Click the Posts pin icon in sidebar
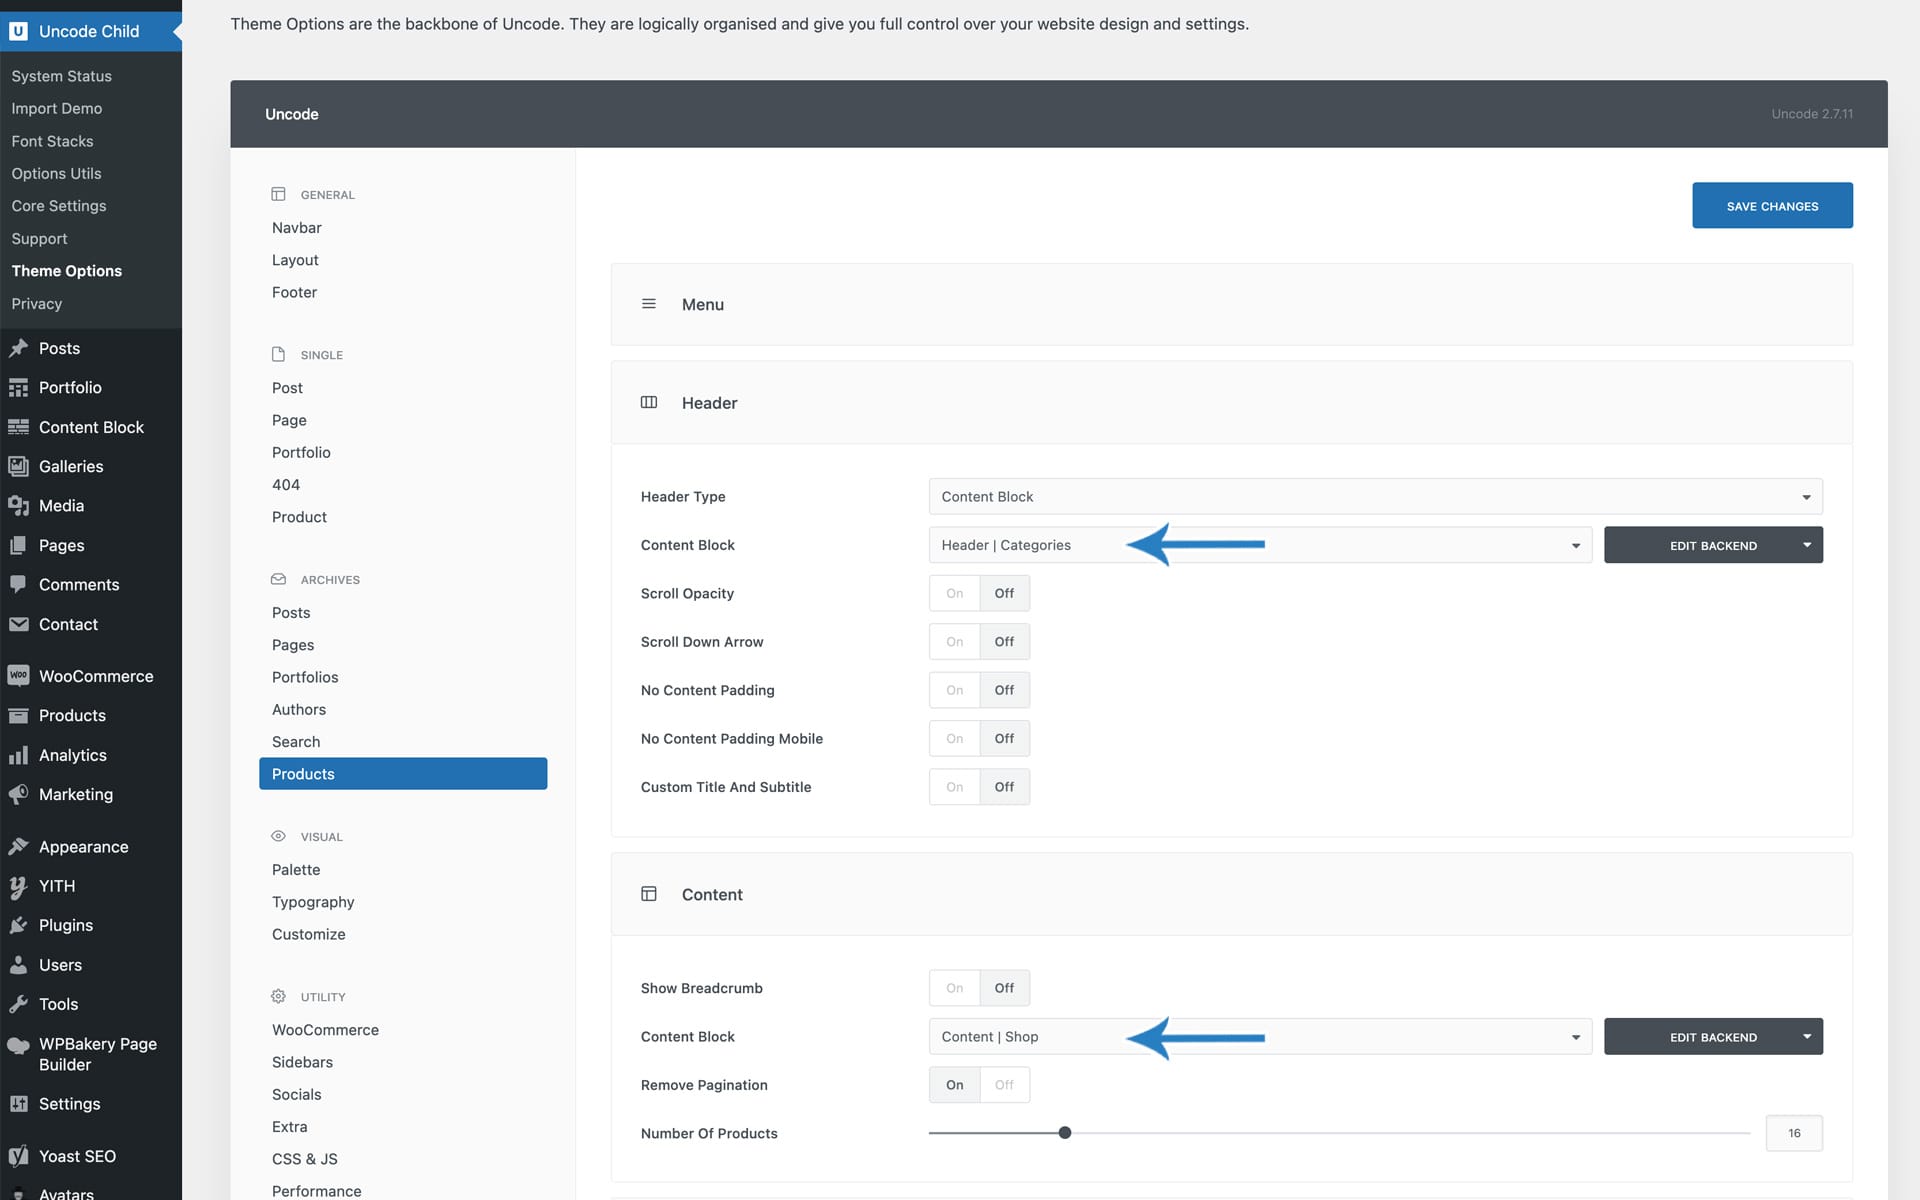Image resolution: width=1920 pixels, height=1200 pixels. 18,348
